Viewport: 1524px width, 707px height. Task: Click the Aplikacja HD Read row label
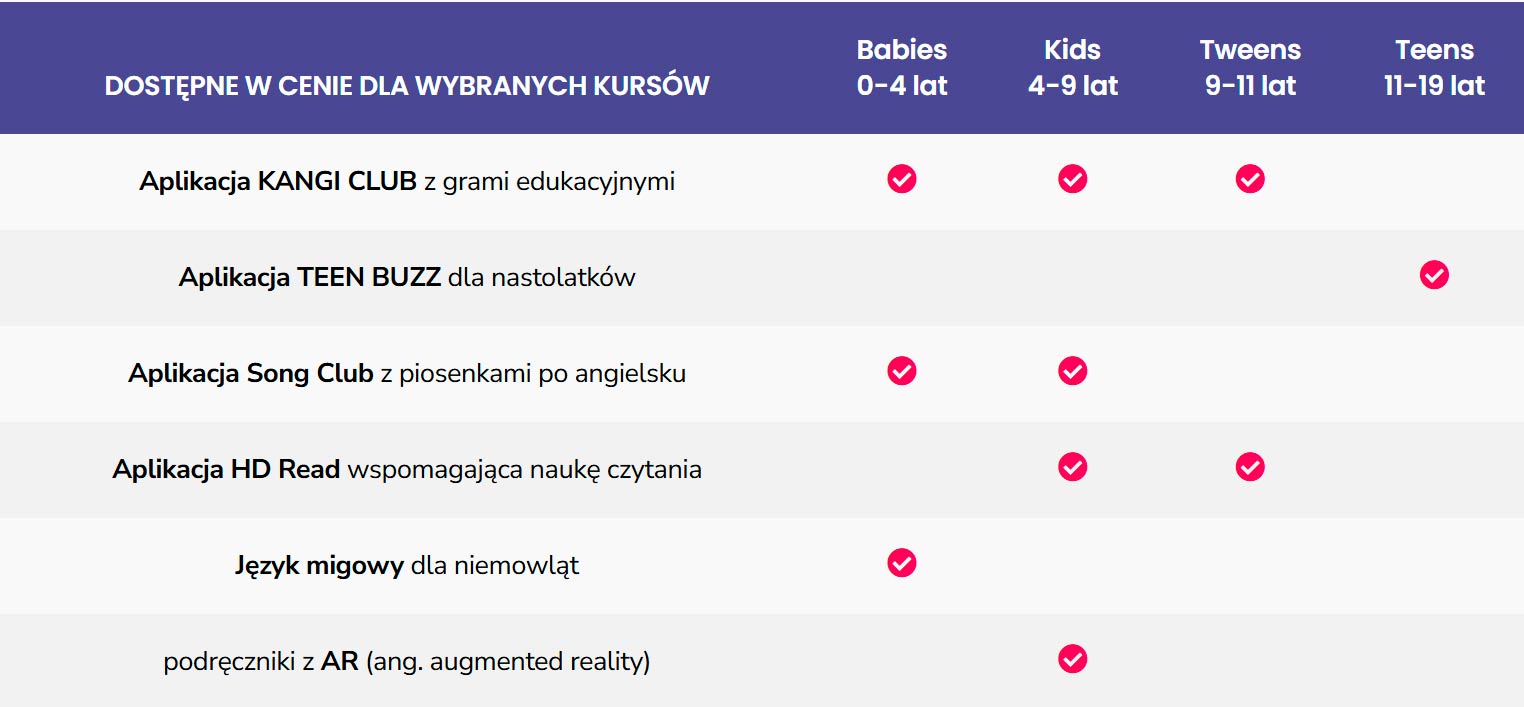pyautogui.click(x=407, y=470)
